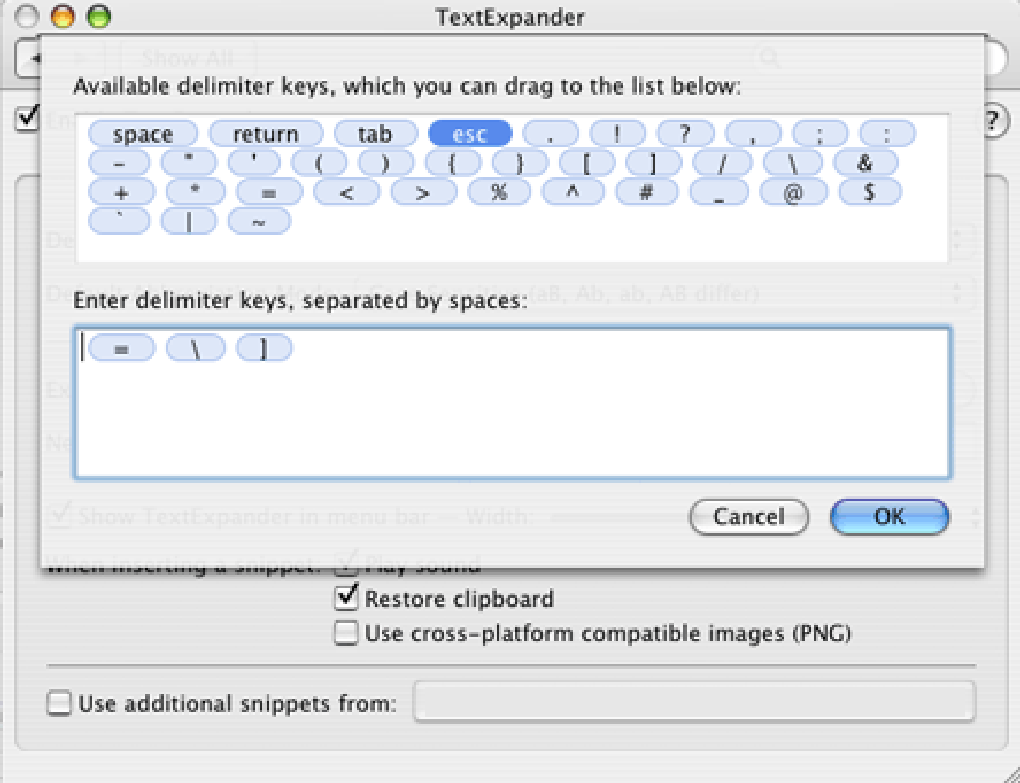Select the ampersand delimiter key

point(866,162)
